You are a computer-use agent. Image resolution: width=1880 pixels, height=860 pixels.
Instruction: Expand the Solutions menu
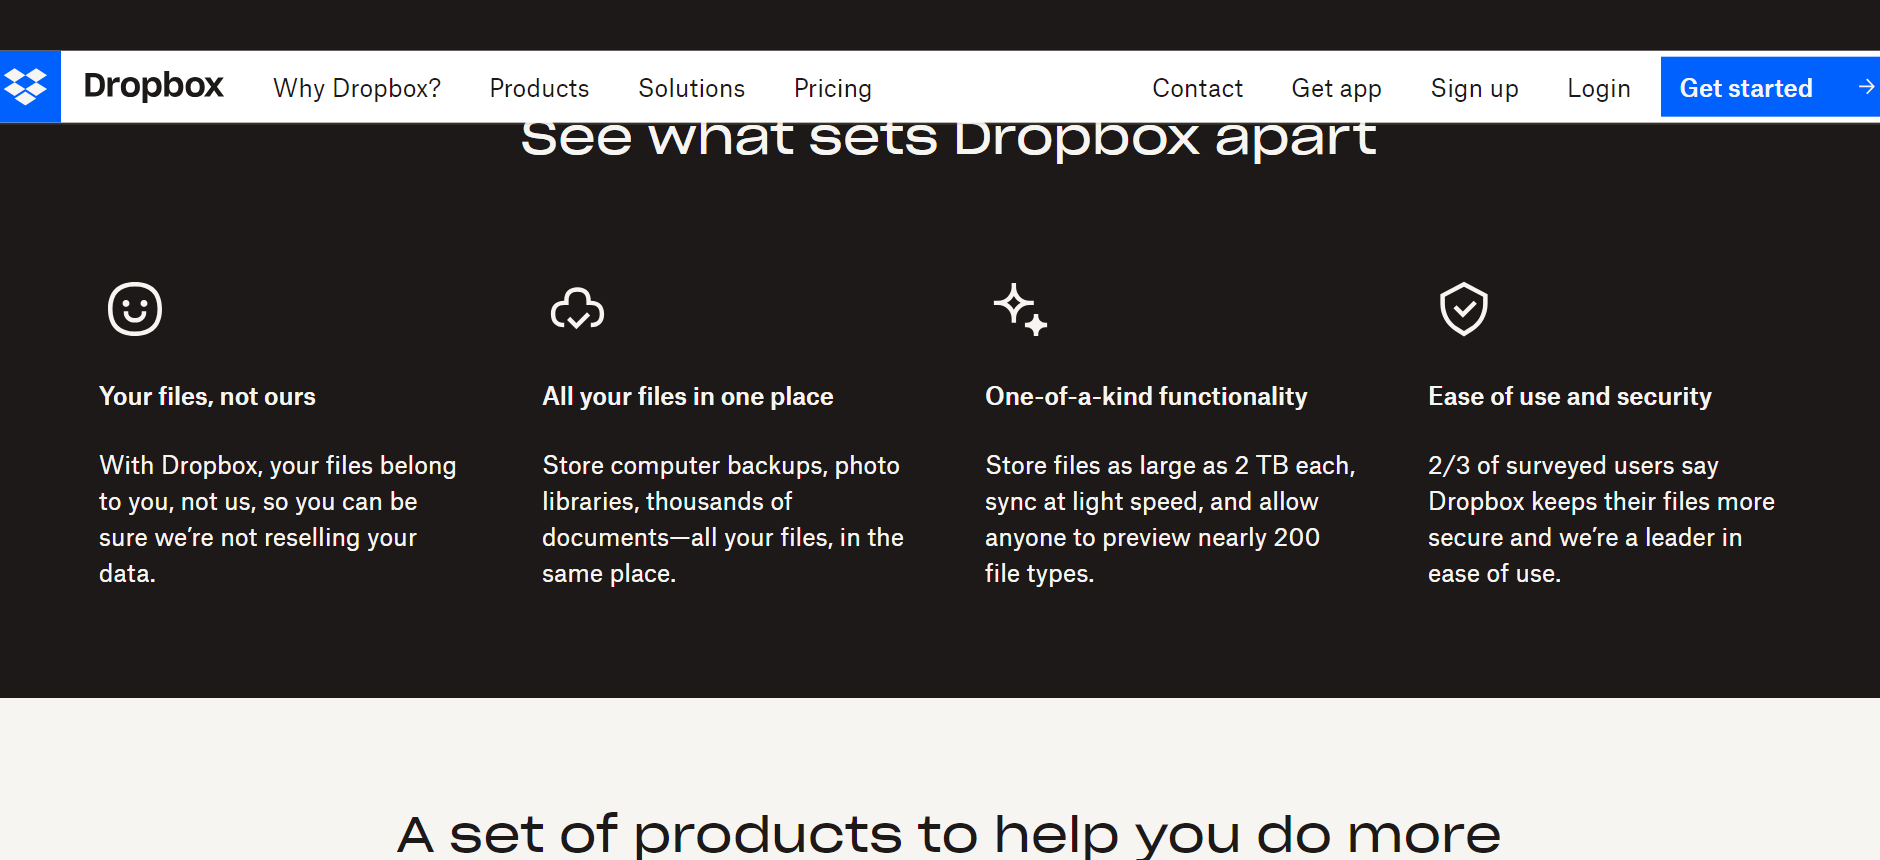pyautogui.click(x=691, y=89)
